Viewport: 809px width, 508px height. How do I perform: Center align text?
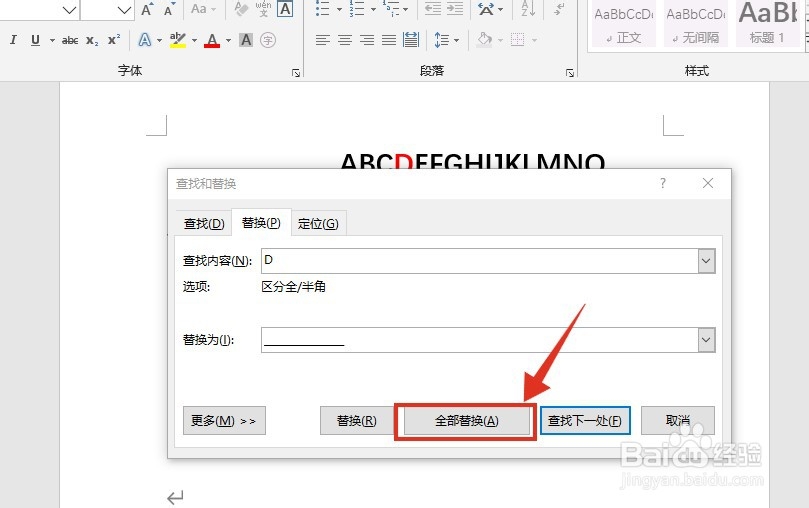click(345, 40)
